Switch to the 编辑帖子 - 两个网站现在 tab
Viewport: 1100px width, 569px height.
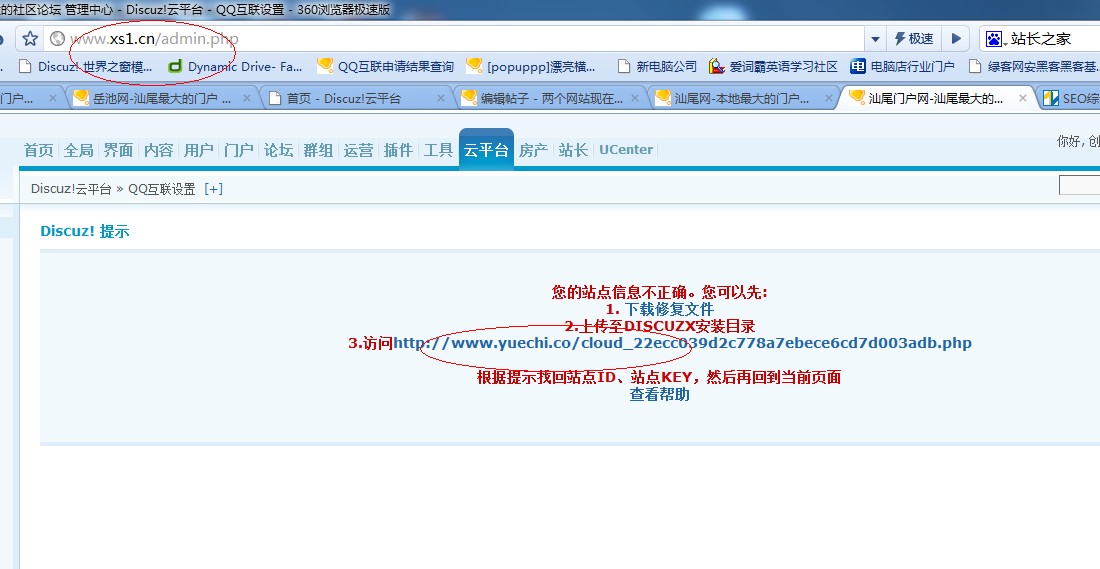point(550,98)
